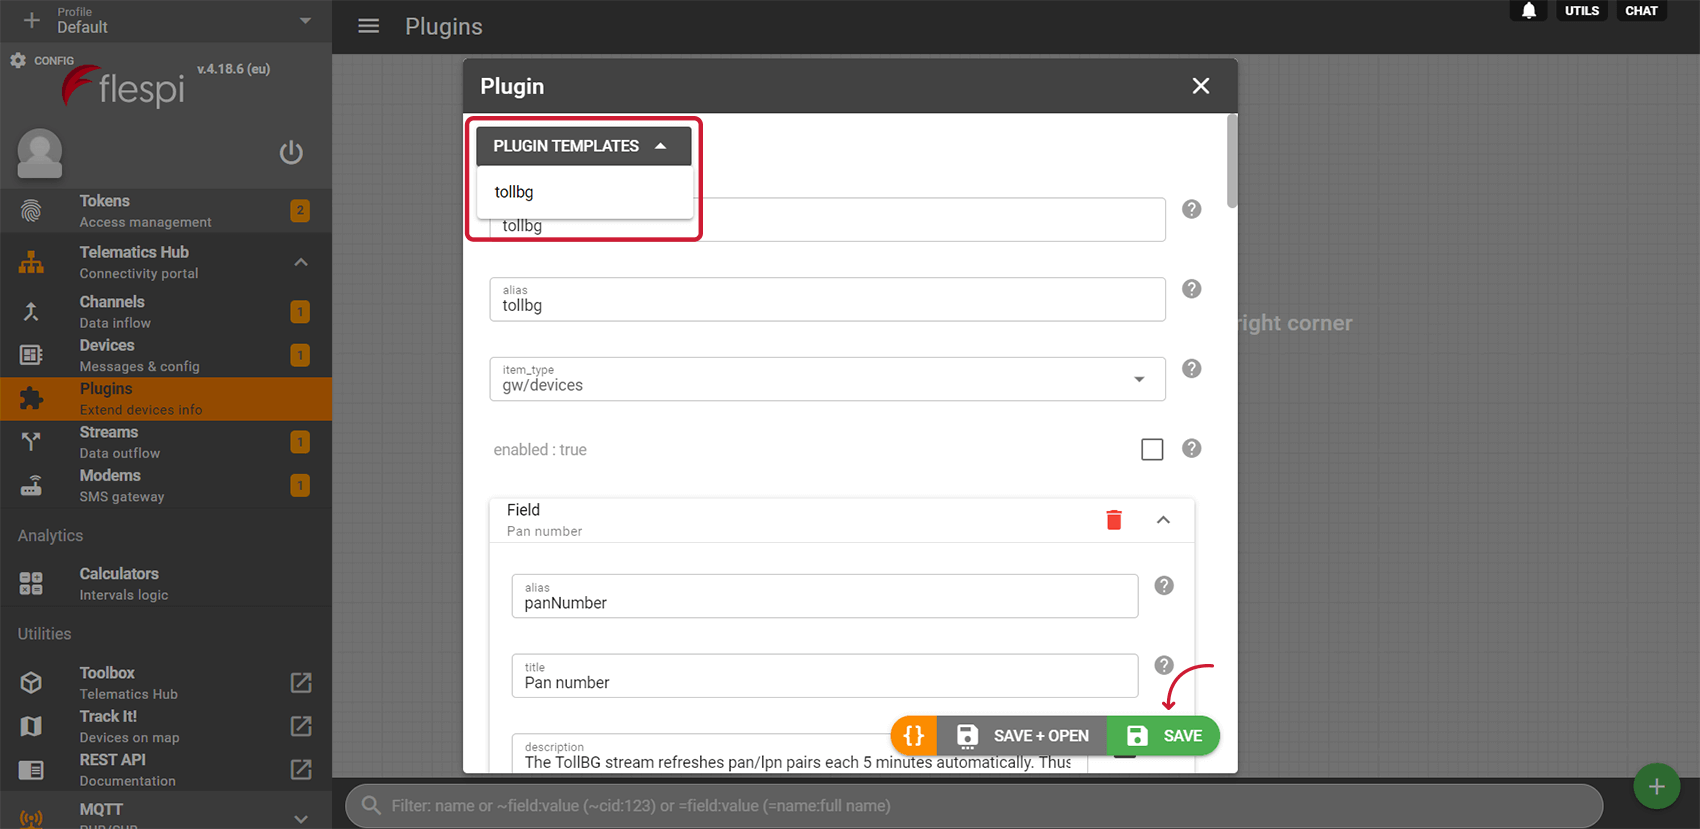This screenshot has width=1700, height=829.
Task: Open Tokens Access management
Action: pyautogui.click(x=166, y=211)
